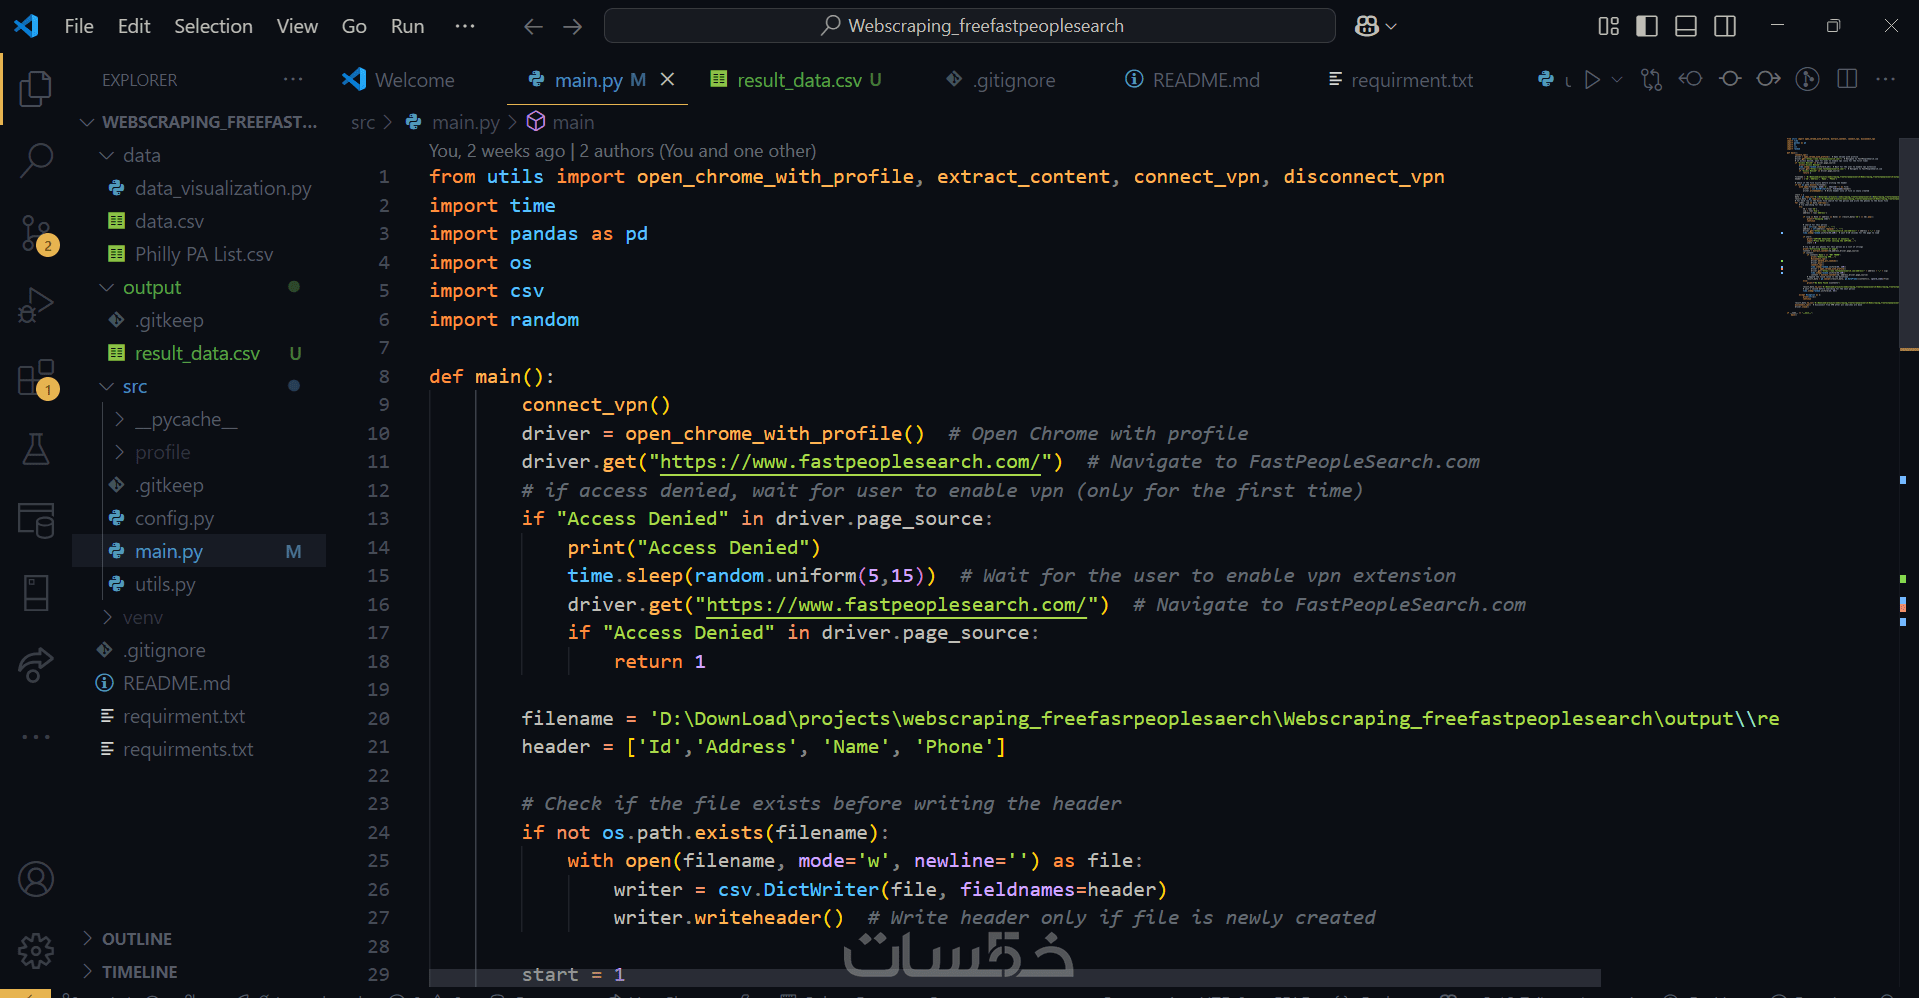Open the Manage gear settings icon

(x=36, y=950)
